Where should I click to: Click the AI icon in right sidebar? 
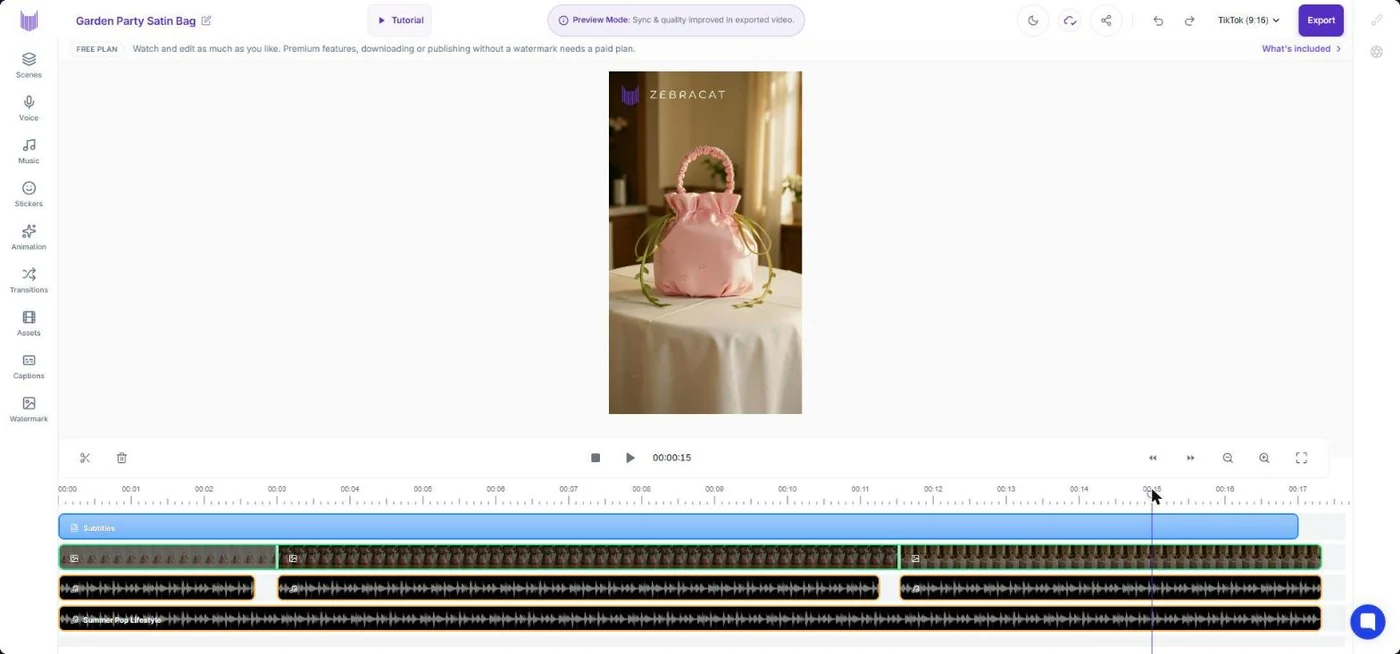click(1377, 52)
